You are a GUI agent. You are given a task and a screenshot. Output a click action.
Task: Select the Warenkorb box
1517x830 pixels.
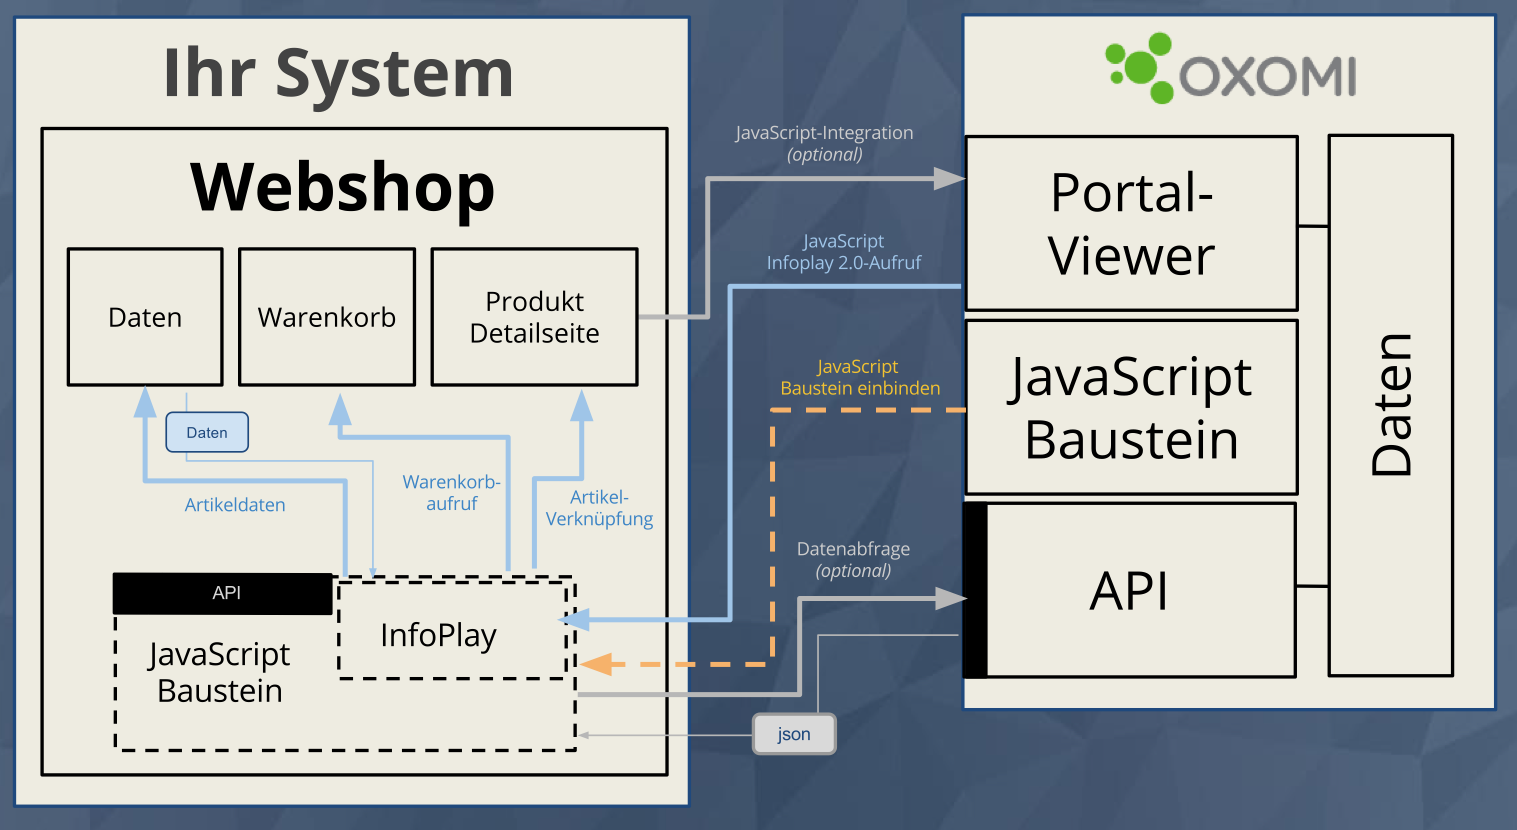click(x=327, y=317)
